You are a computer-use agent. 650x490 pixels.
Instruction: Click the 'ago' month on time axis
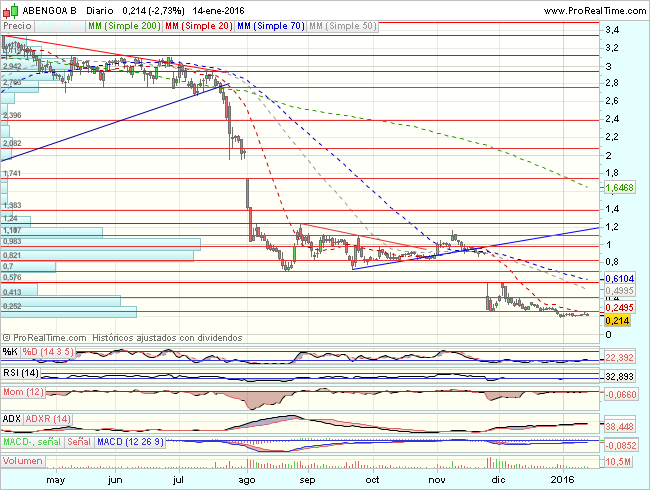point(247,480)
